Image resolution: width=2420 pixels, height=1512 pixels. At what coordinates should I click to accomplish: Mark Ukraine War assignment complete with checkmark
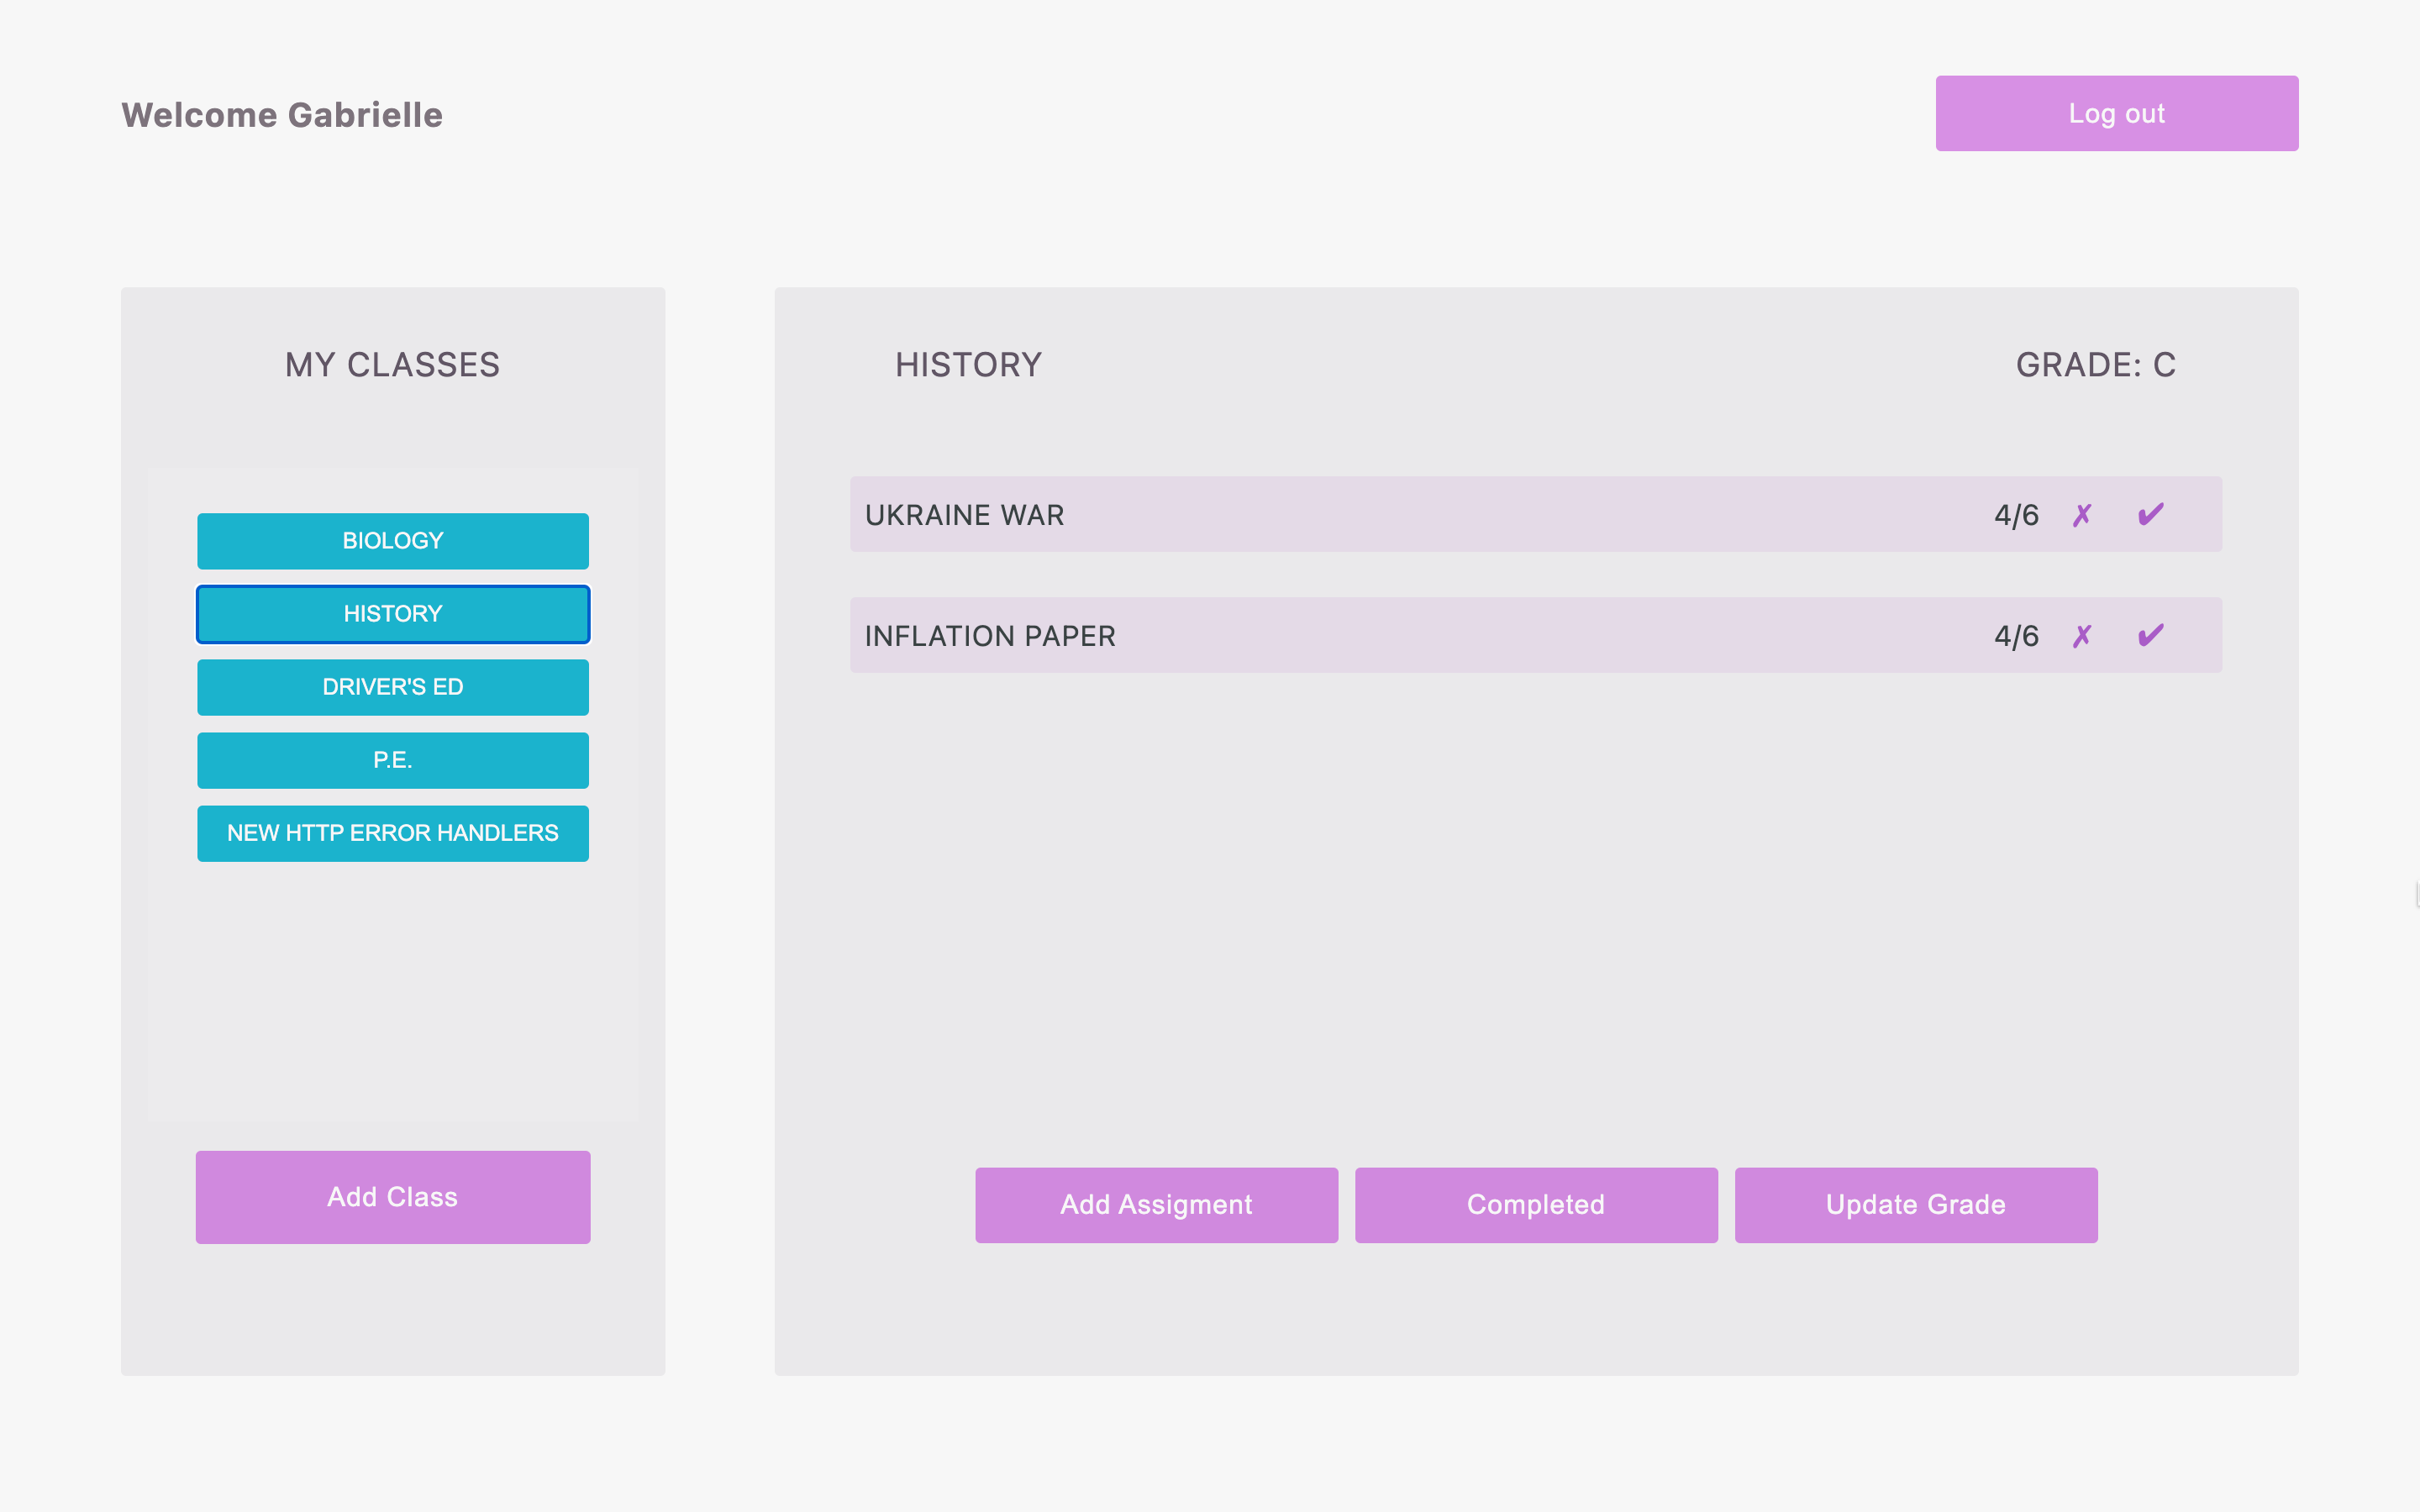tap(2150, 515)
